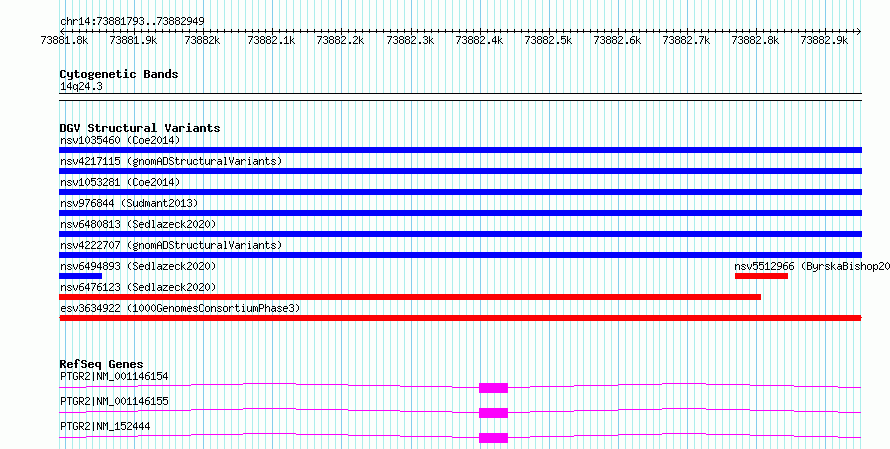890x449 pixels.
Task: Click the magenta exon of PTGR2 NM_152444
Action: 493,438
